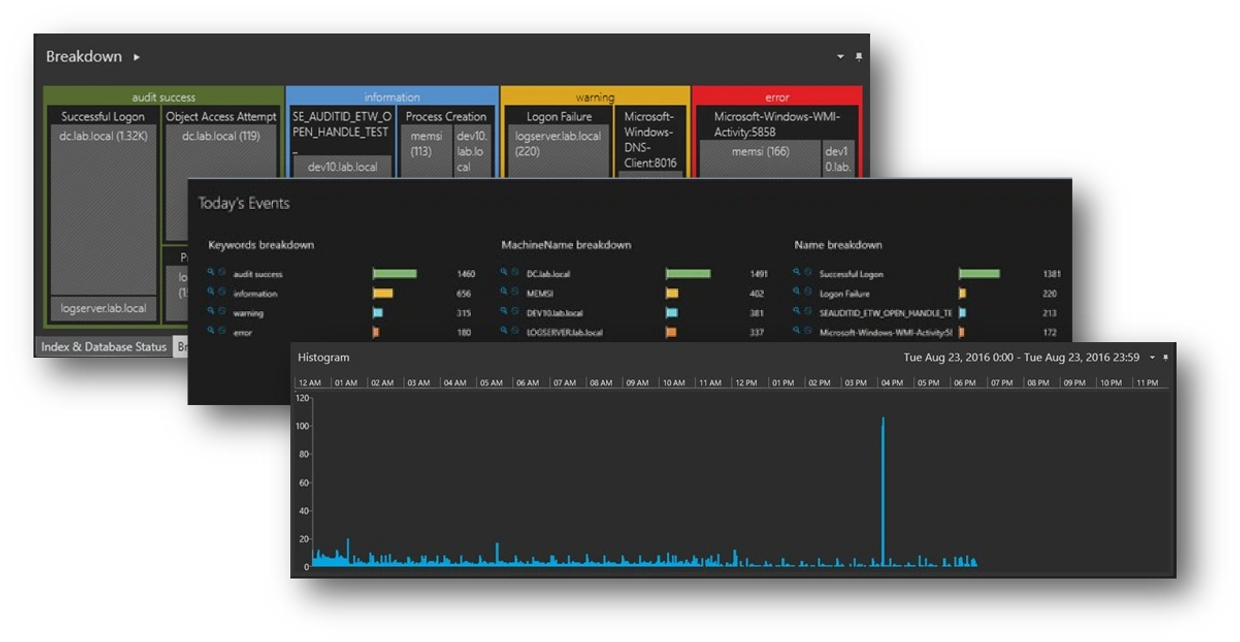The width and height of the screenshot is (1240, 642).
Task: Click the histogram date range text
Action: (x=1021, y=358)
